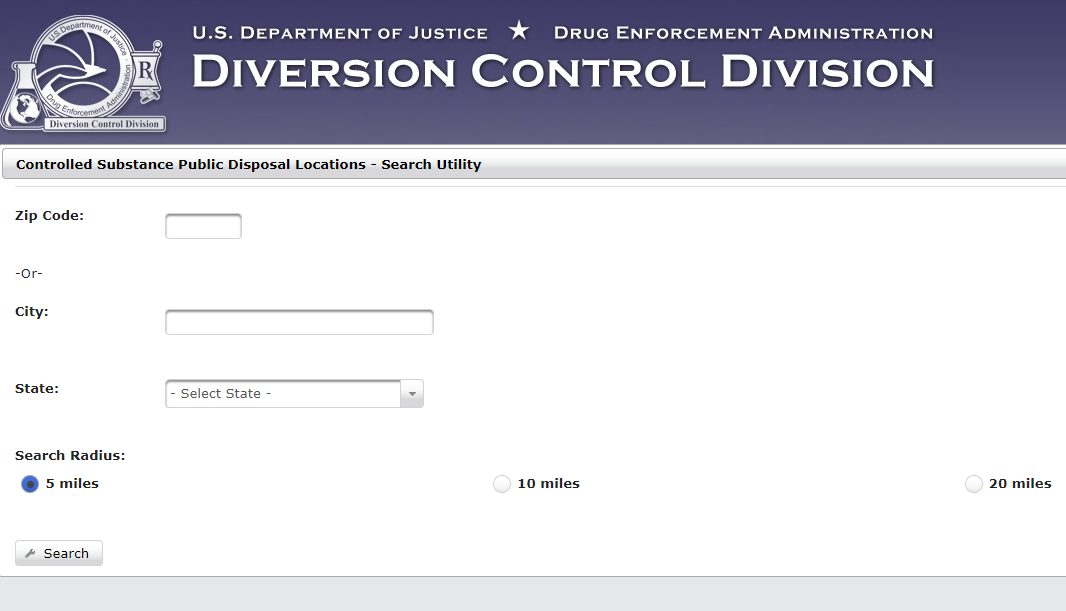
Task: Click the State label
Action: click(37, 389)
